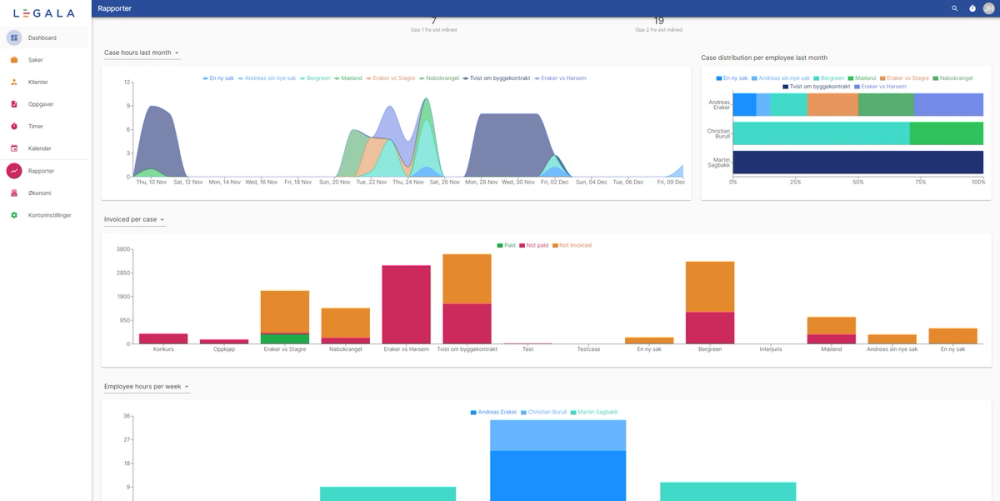Screen dimensions: 1000x501
Task: Open the Kalender calendar icon
Action: click(x=14, y=149)
